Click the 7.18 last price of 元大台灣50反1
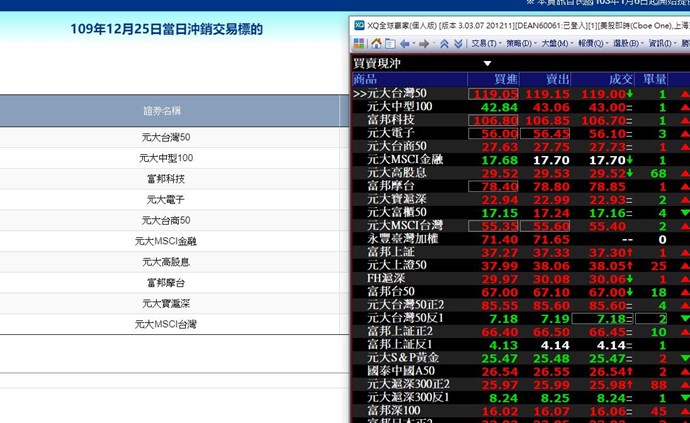 click(x=602, y=318)
